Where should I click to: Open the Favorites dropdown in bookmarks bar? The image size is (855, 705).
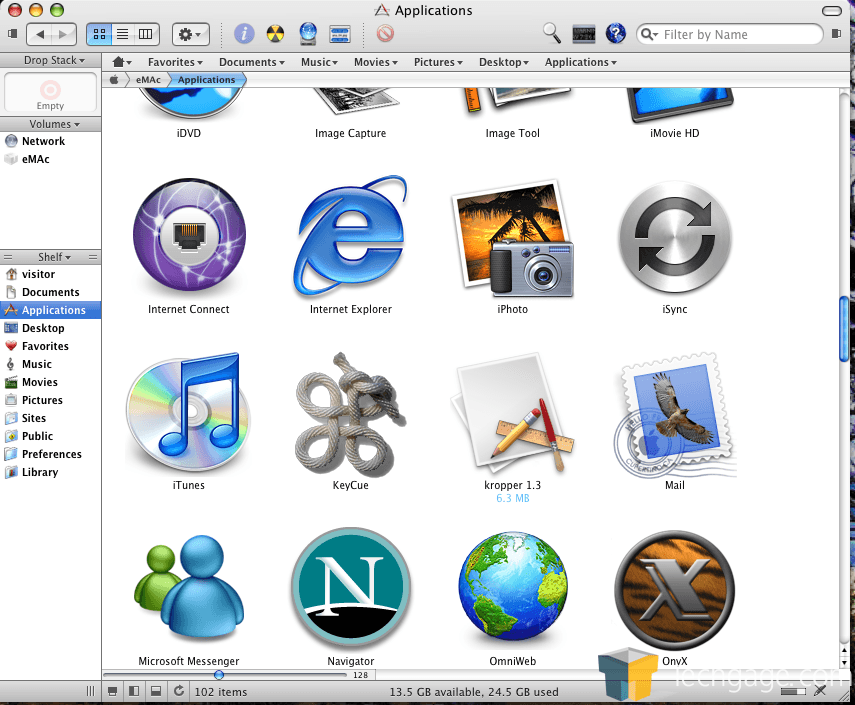[x=175, y=62]
